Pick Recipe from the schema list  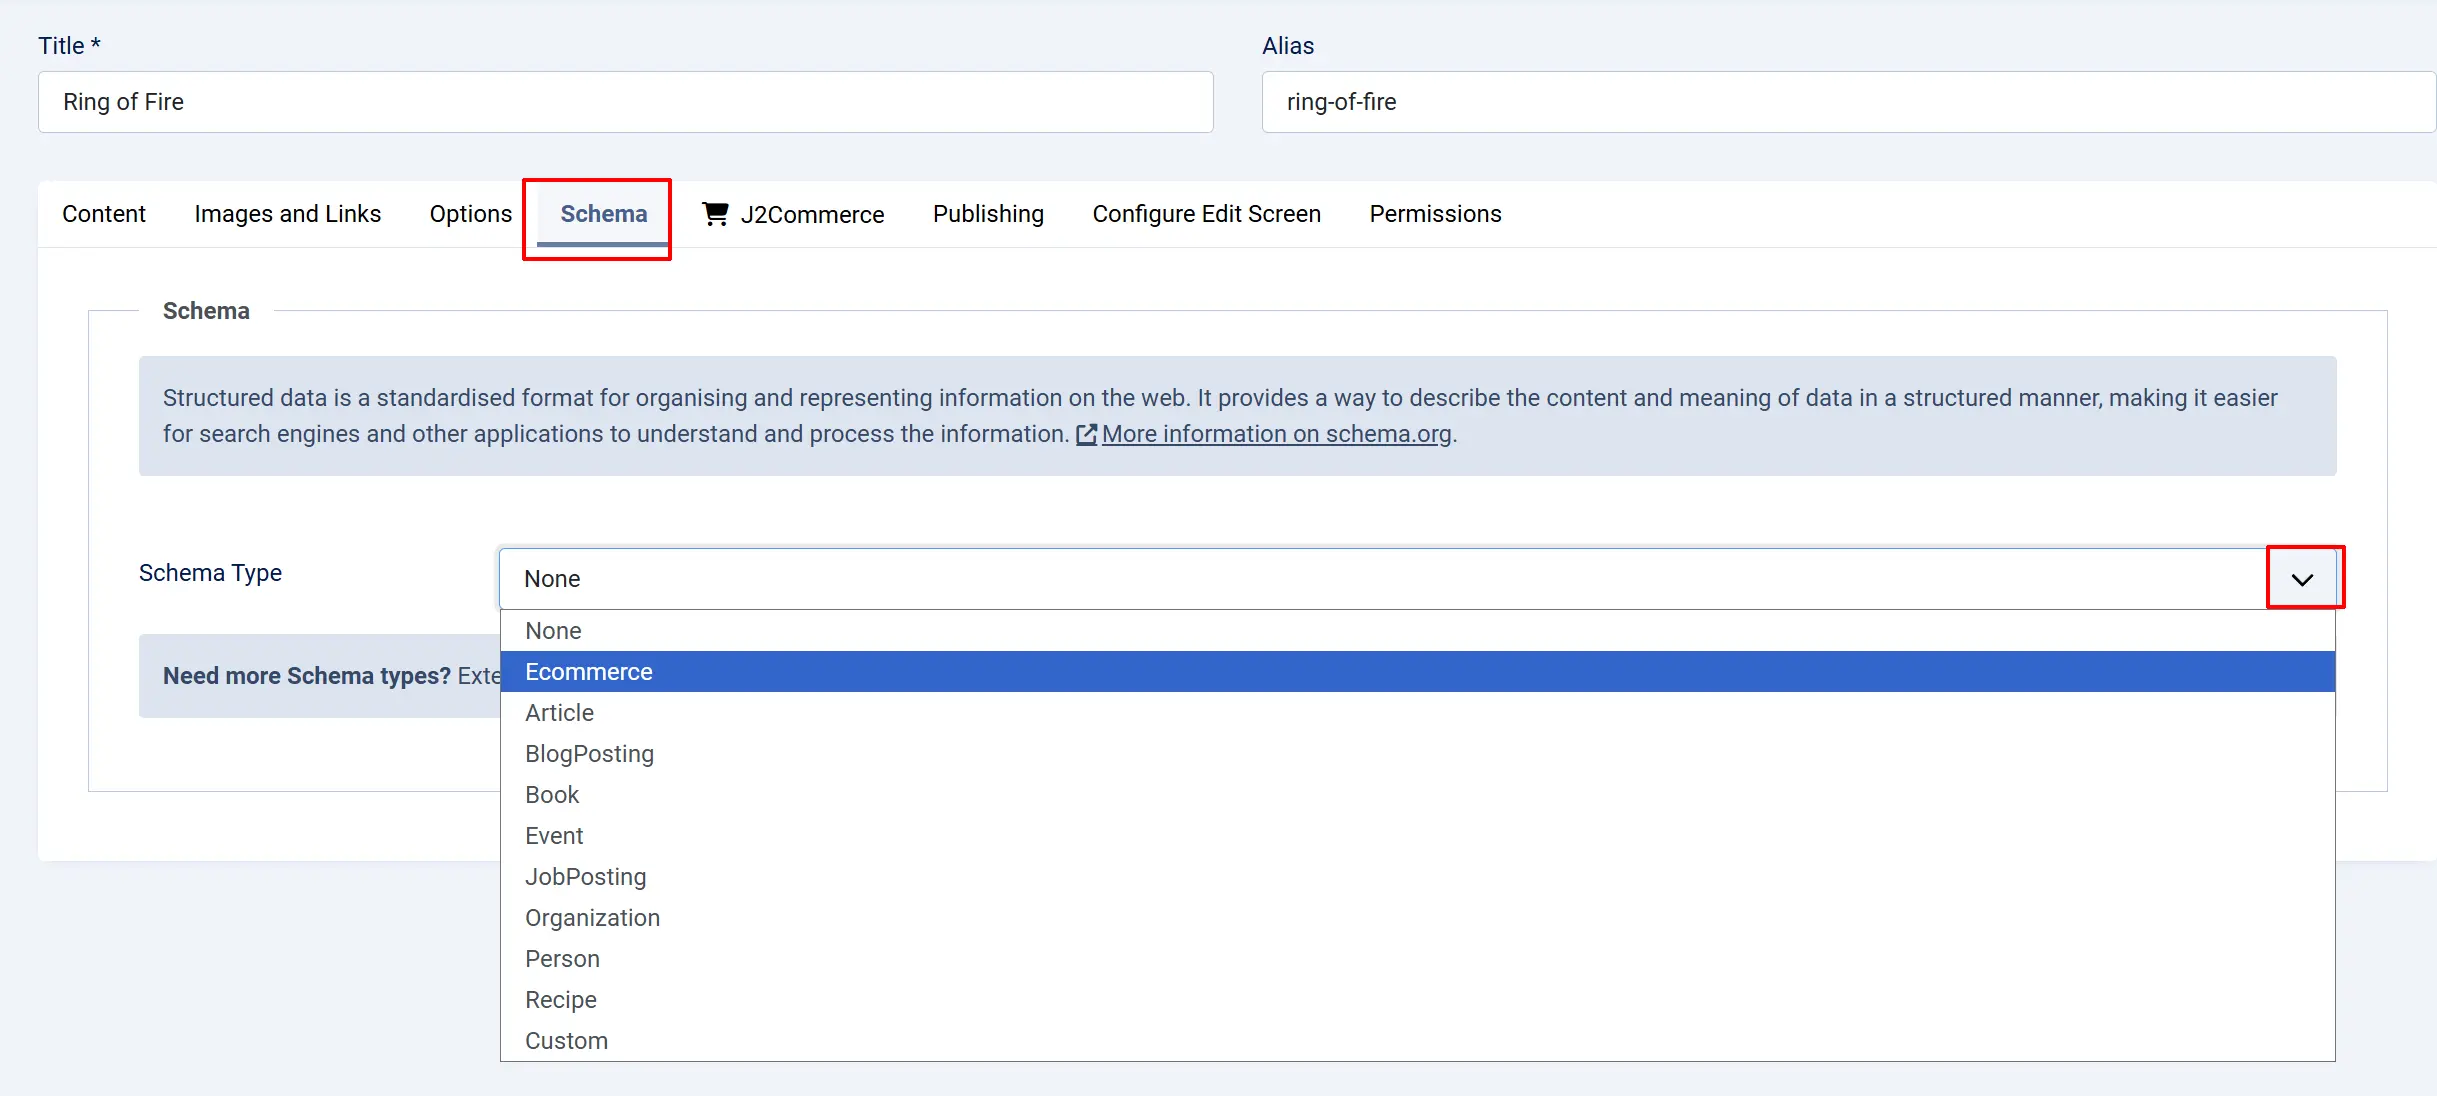1417,1000
